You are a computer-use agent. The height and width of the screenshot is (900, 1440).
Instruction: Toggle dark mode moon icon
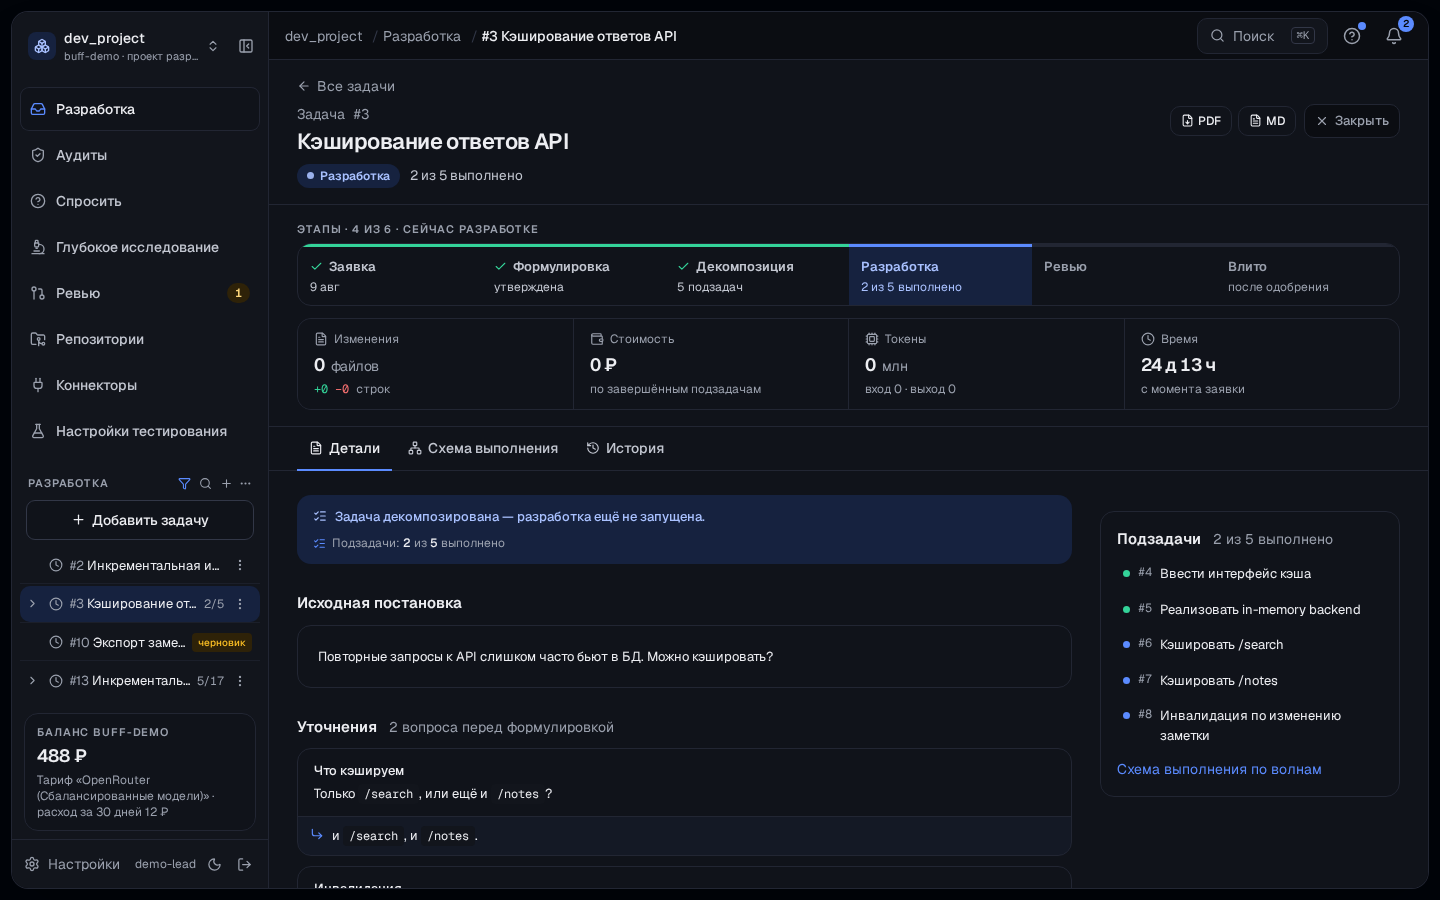pos(214,864)
